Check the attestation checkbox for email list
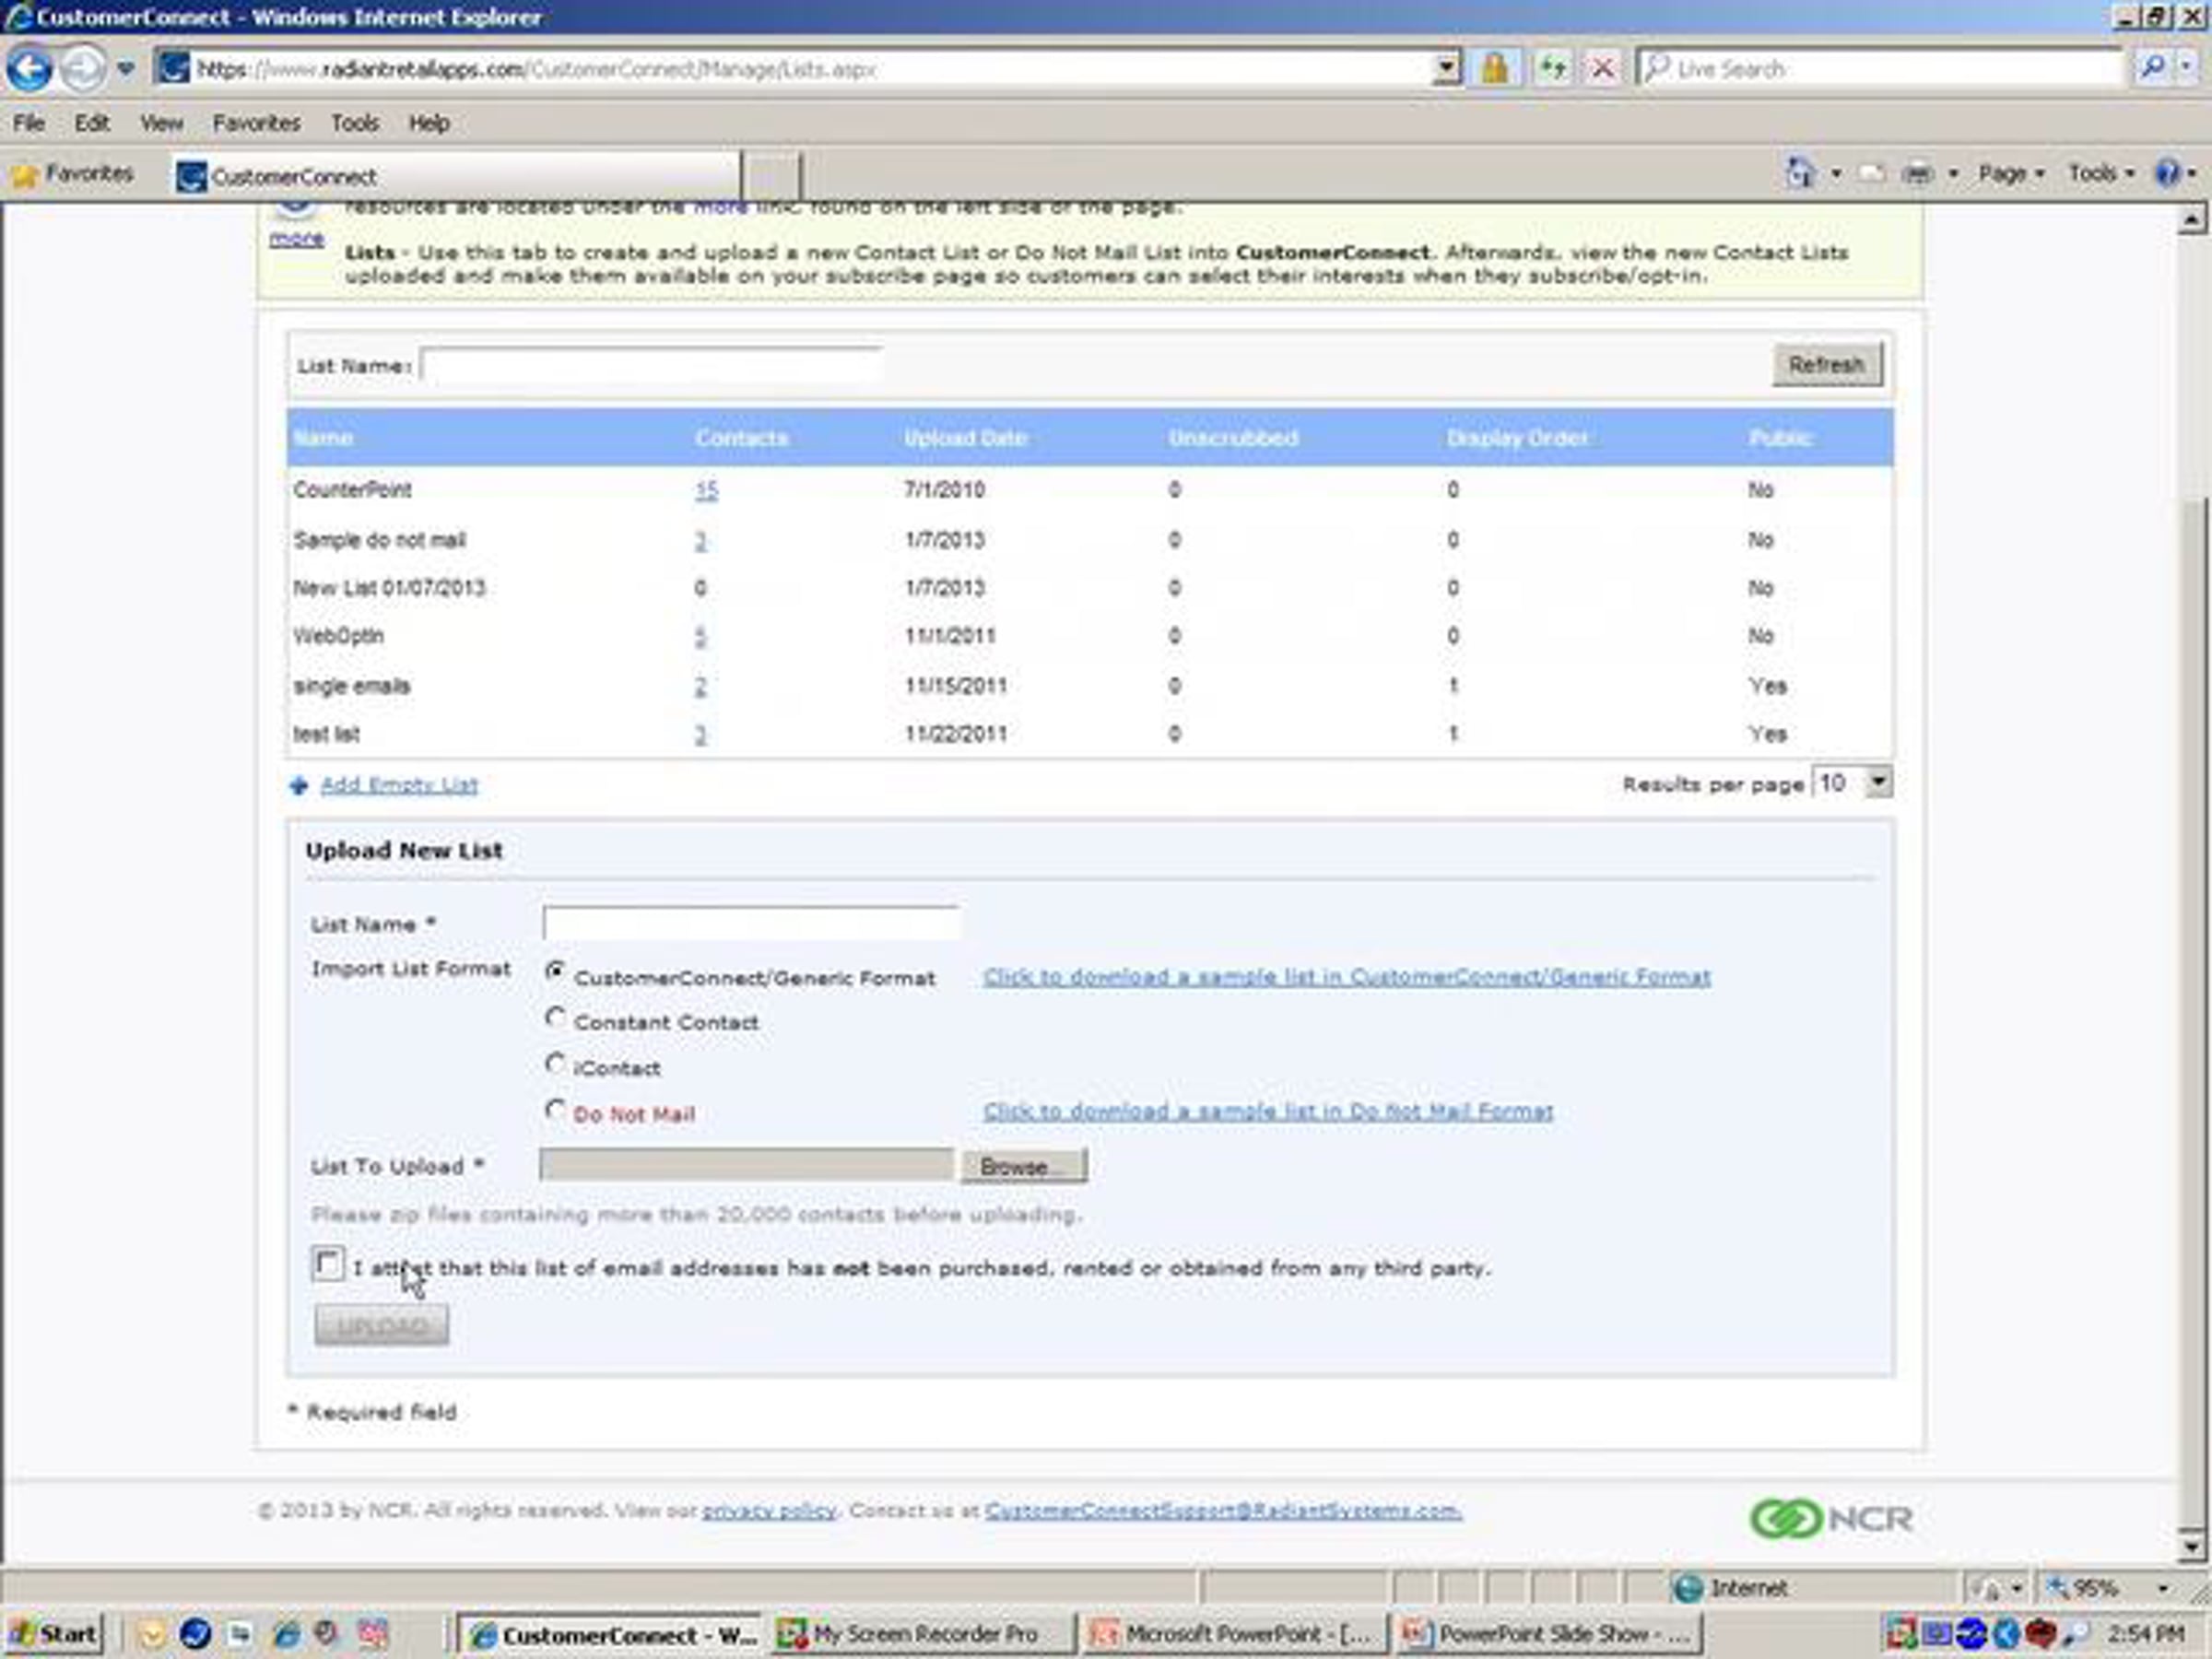2212x1659 pixels. (x=328, y=1264)
